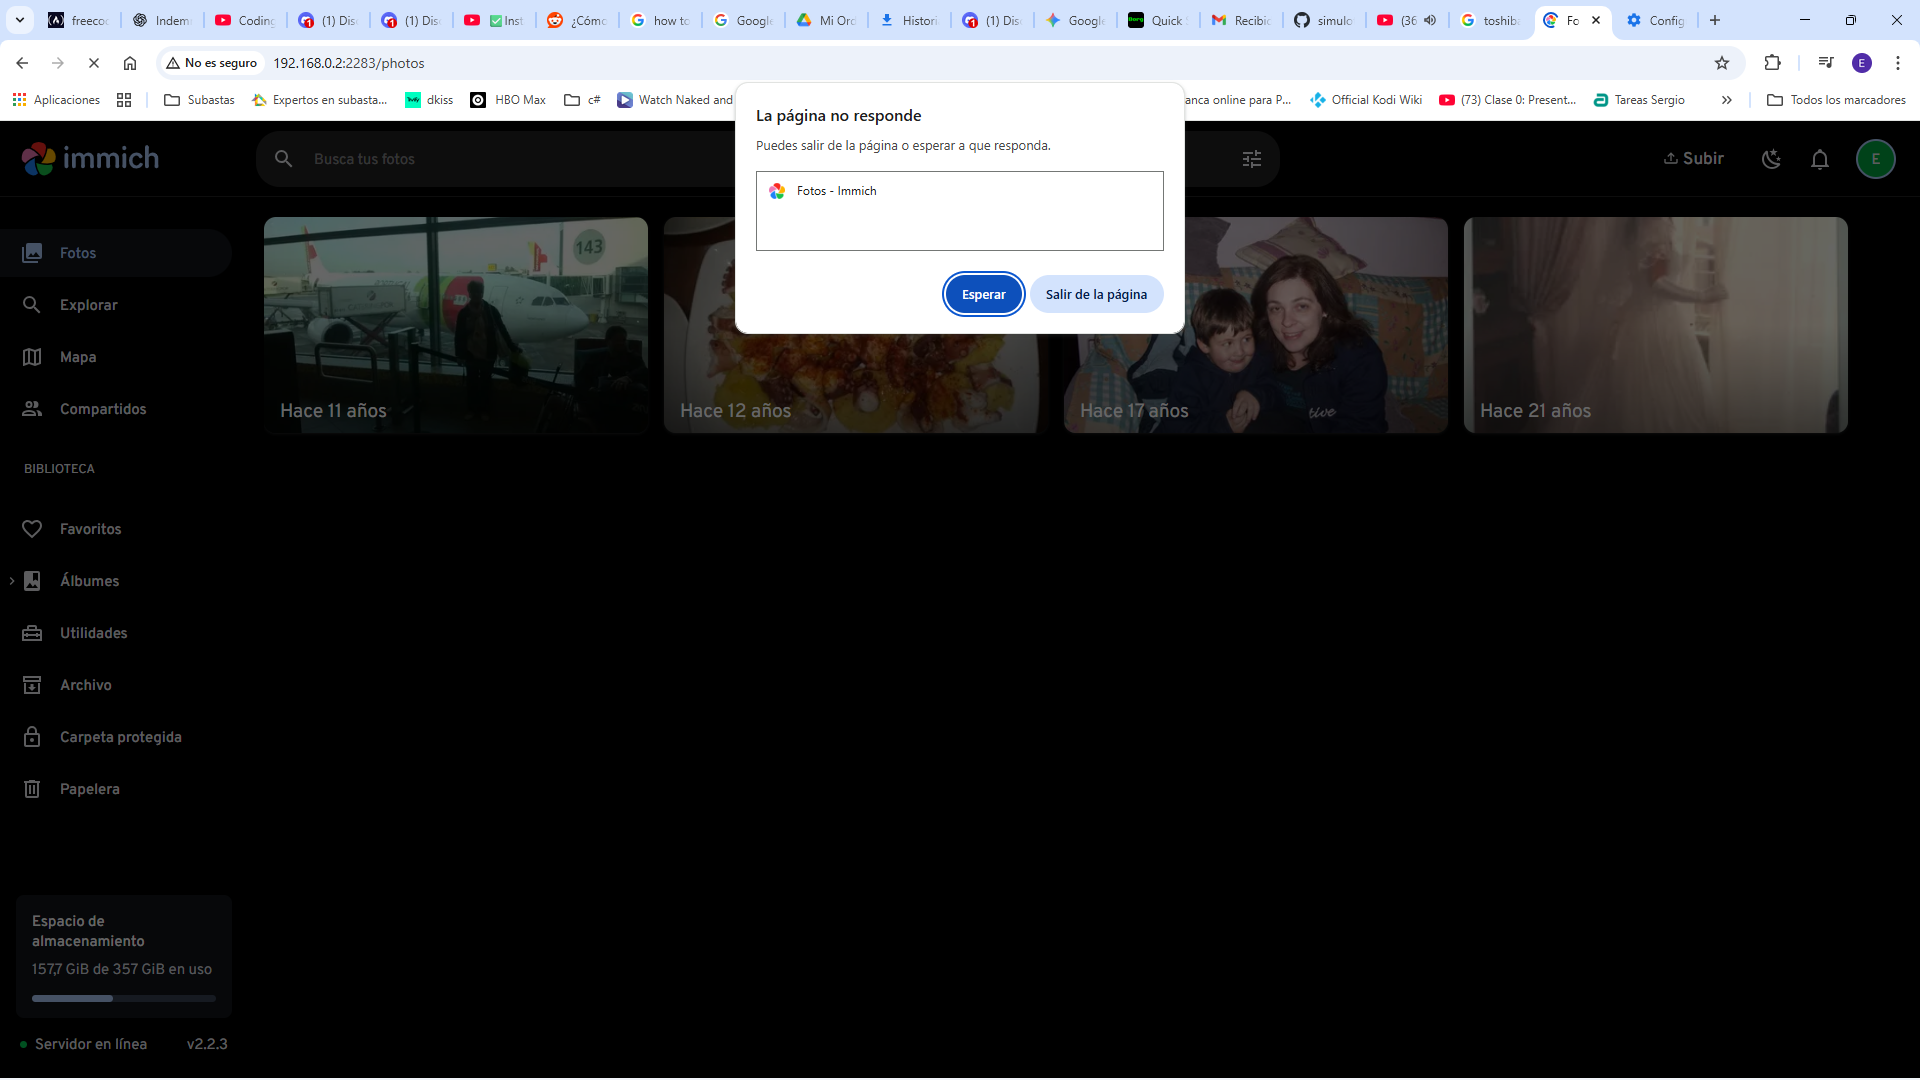
Task: Open the Favoritos heart item
Action: click(90, 529)
